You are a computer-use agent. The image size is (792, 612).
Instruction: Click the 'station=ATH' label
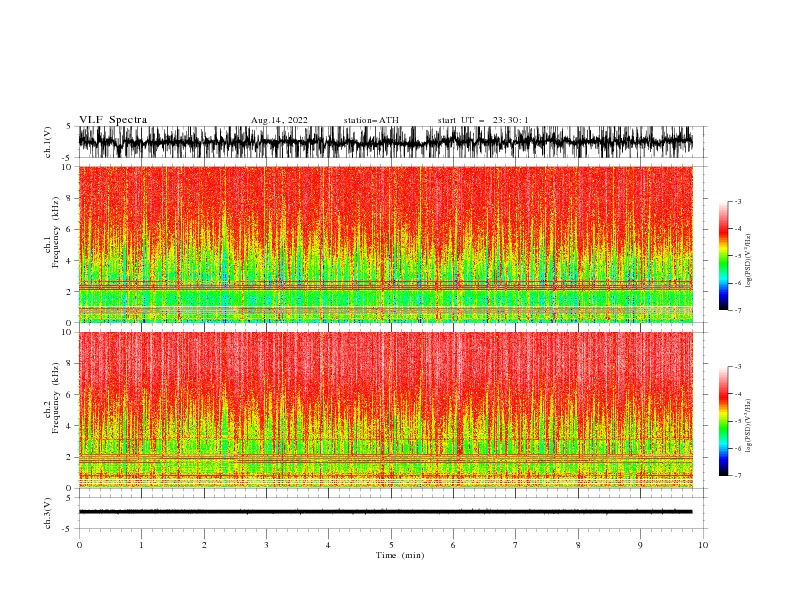371,120
